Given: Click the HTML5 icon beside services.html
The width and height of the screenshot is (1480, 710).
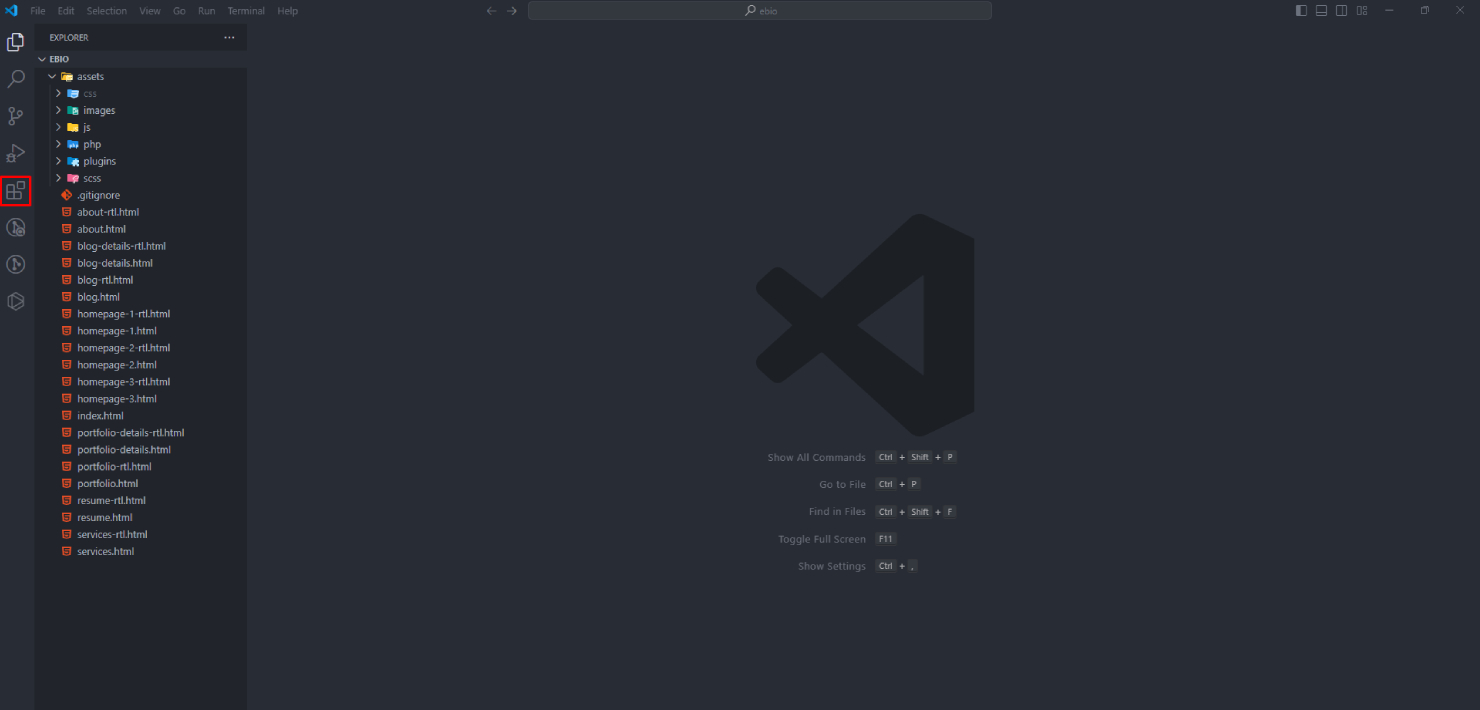Looking at the screenshot, I should coord(67,552).
